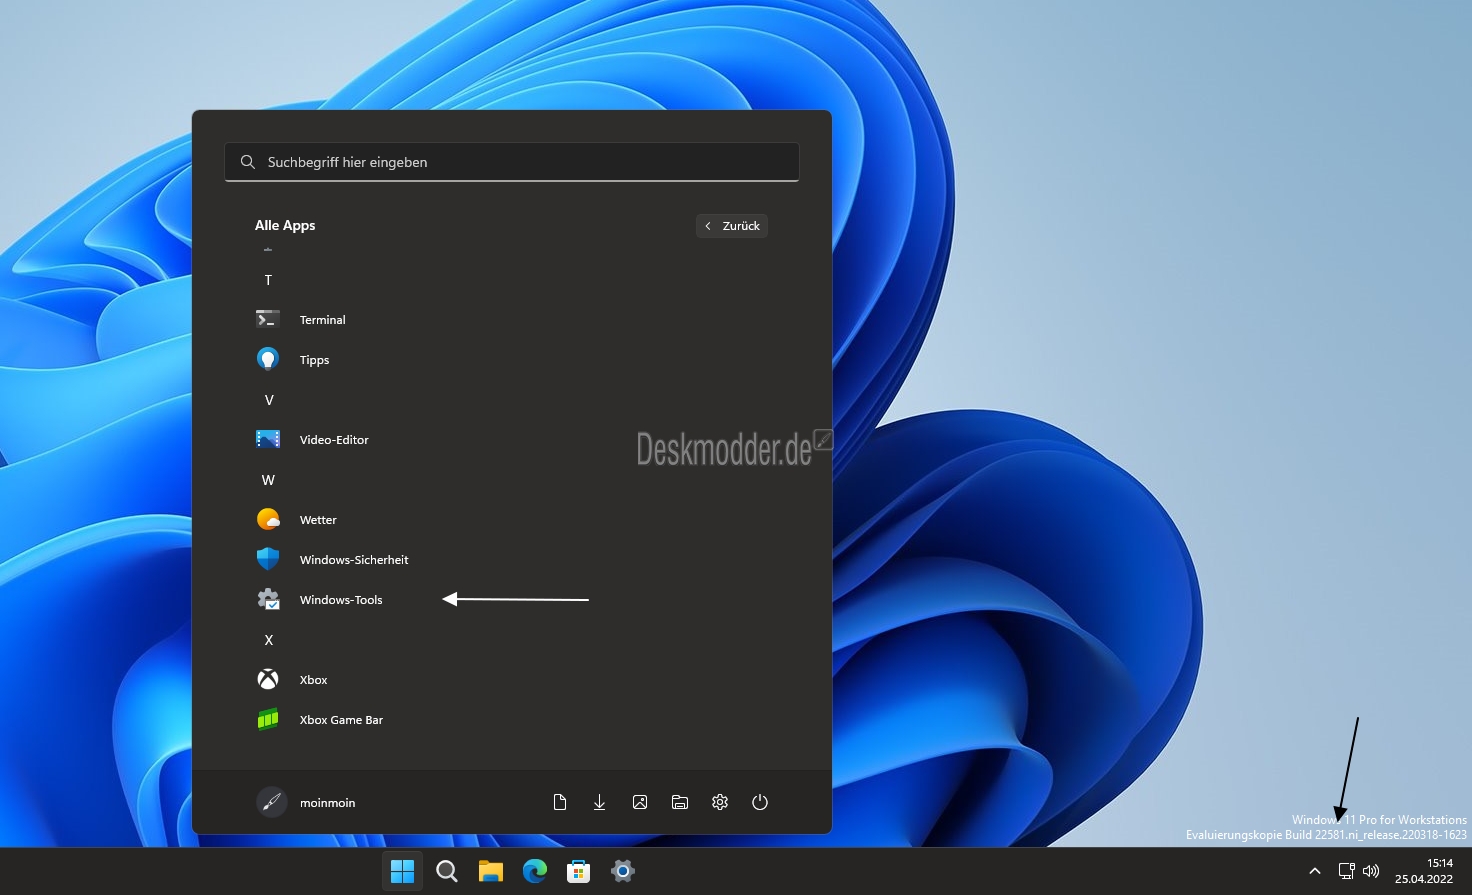
Task: Show hidden tray icons chevron
Action: [1315, 871]
